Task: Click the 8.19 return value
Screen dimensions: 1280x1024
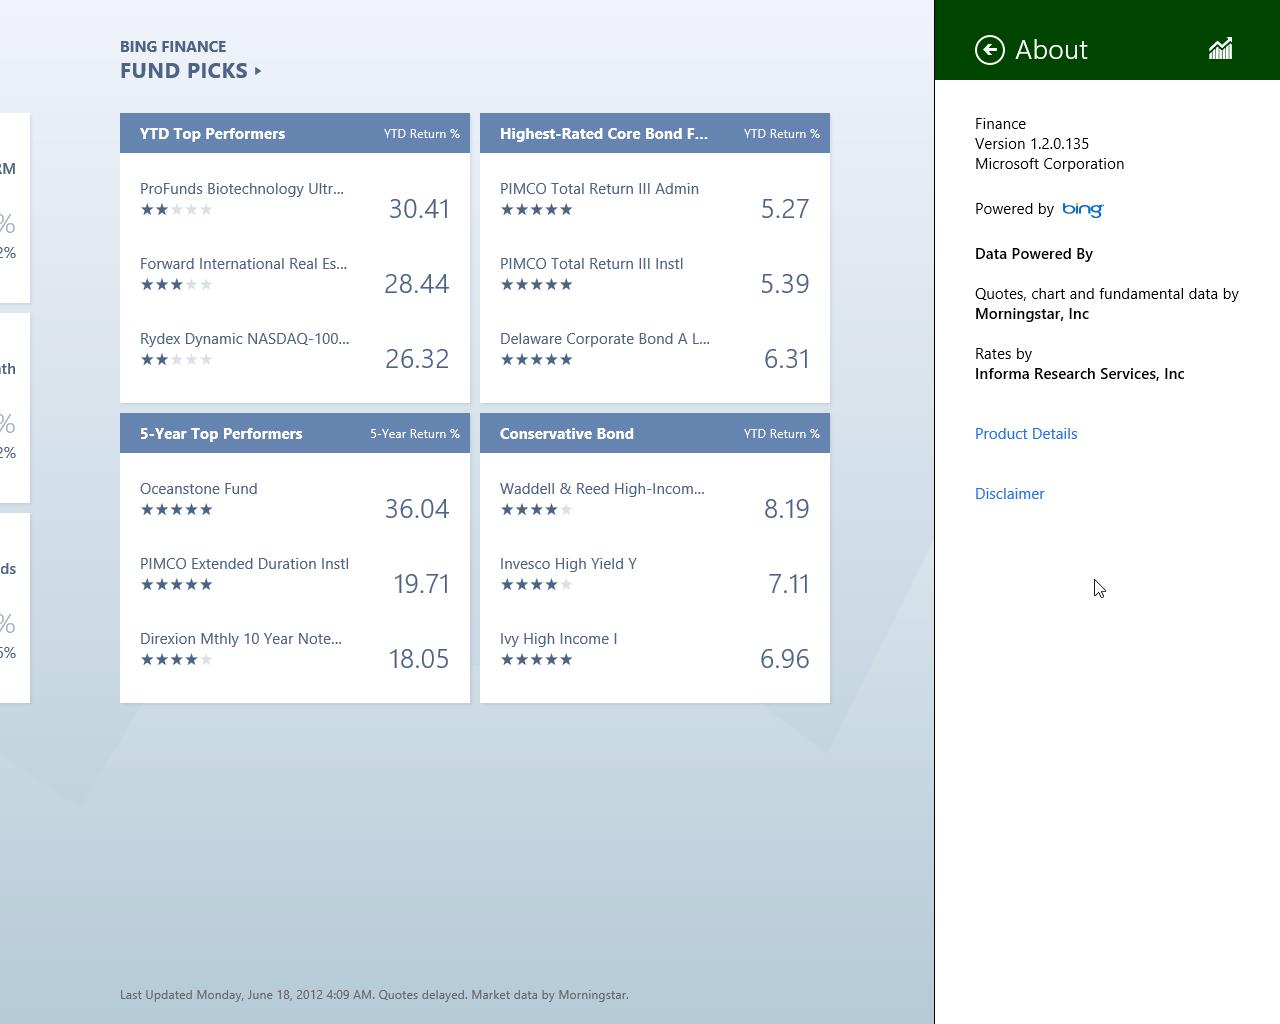Action: tap(787, 509)
